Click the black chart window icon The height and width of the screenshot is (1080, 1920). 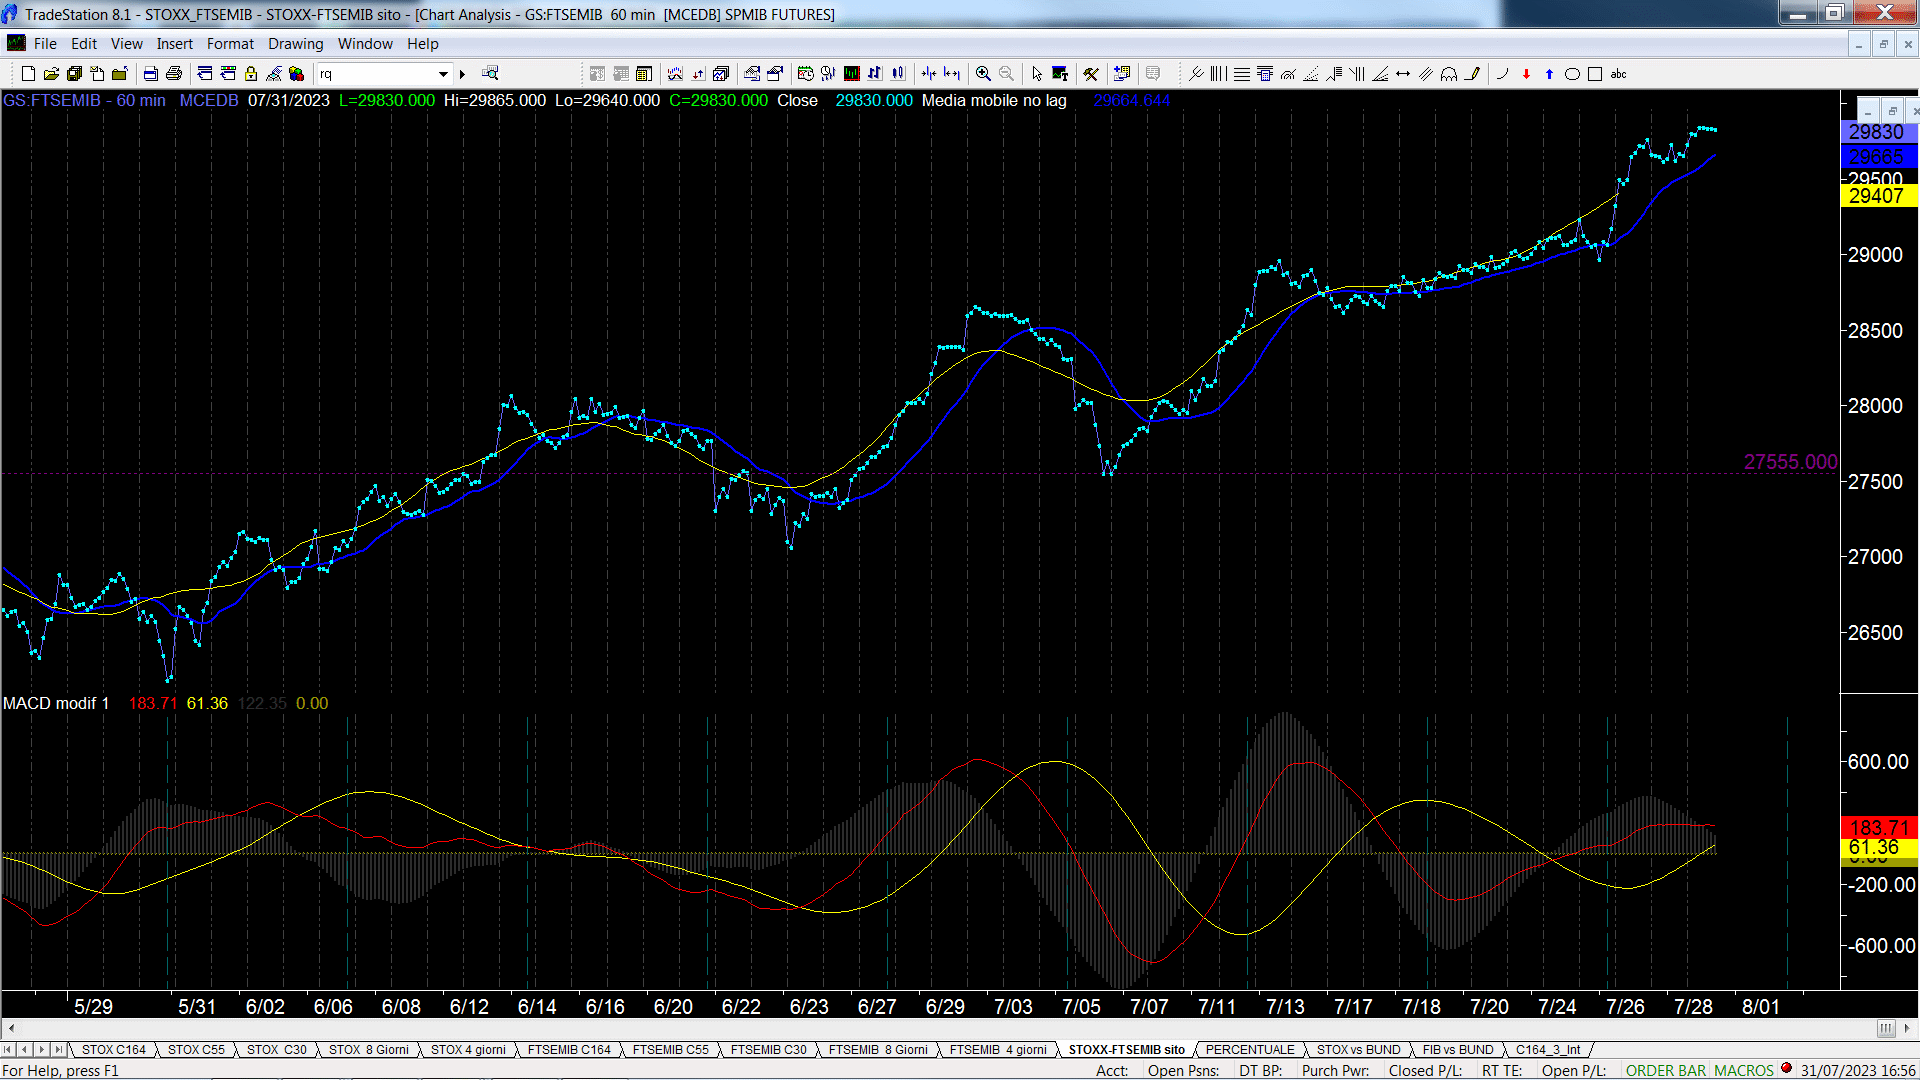[x=851, y=74]
